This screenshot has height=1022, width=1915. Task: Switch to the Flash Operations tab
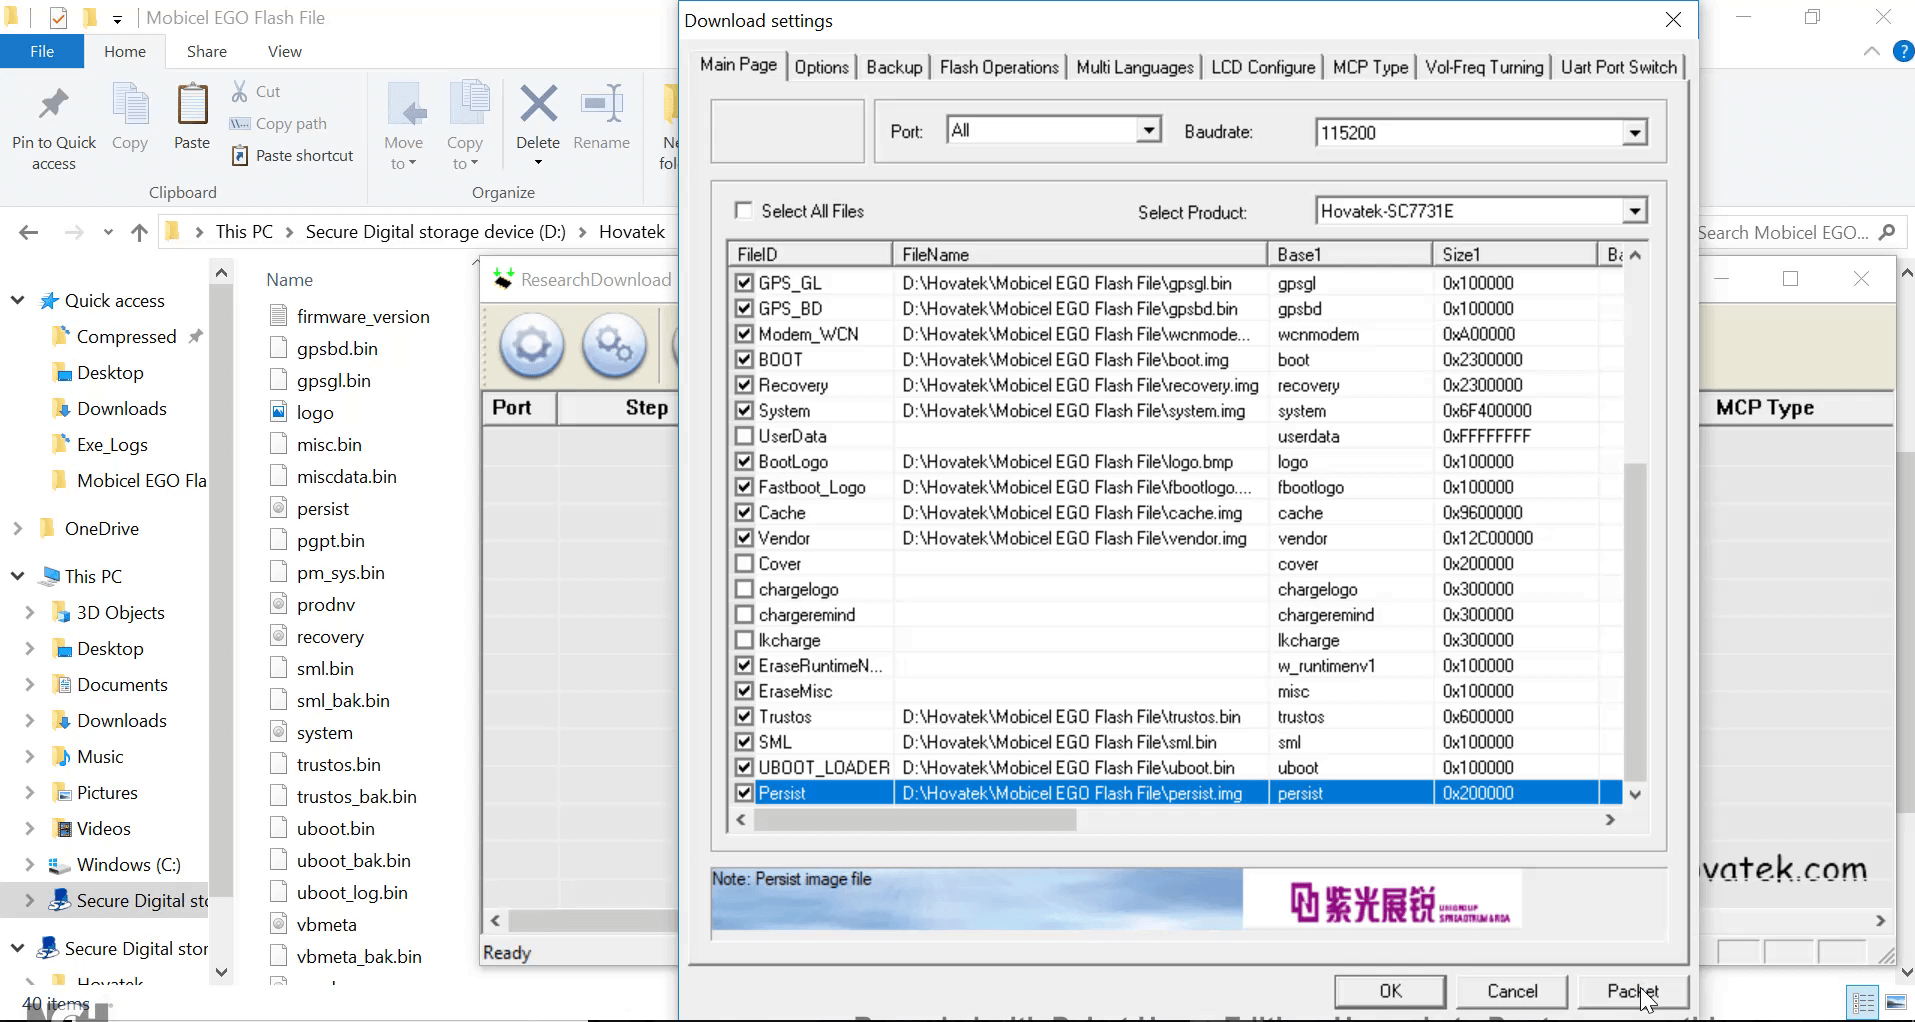pyautogui.click(x=998, y=66)
